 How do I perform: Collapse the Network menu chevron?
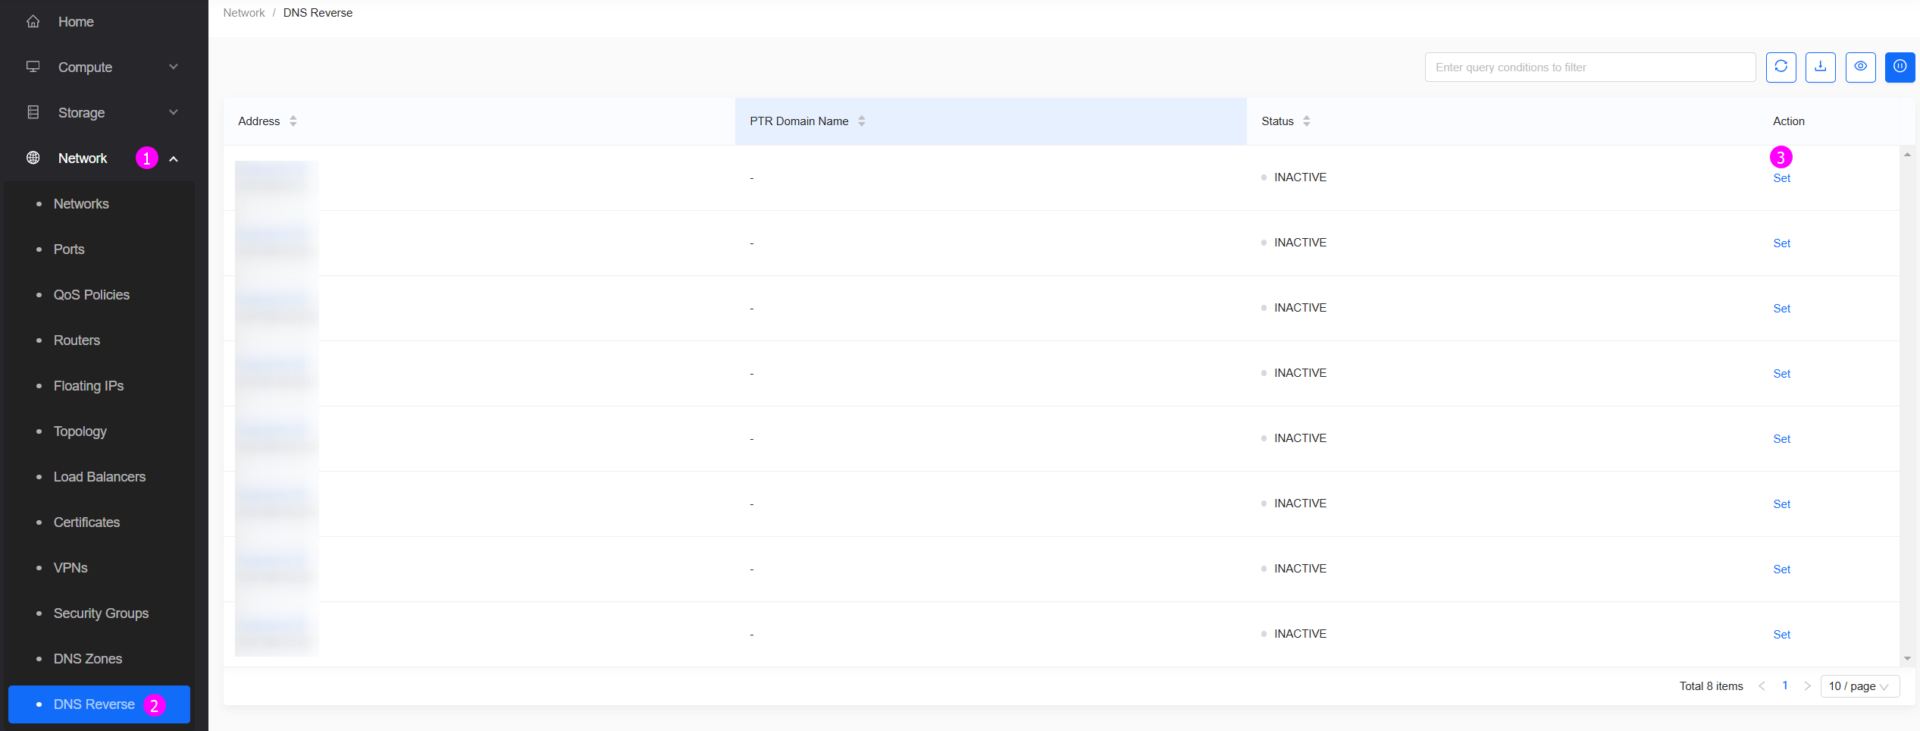[173, 159]
